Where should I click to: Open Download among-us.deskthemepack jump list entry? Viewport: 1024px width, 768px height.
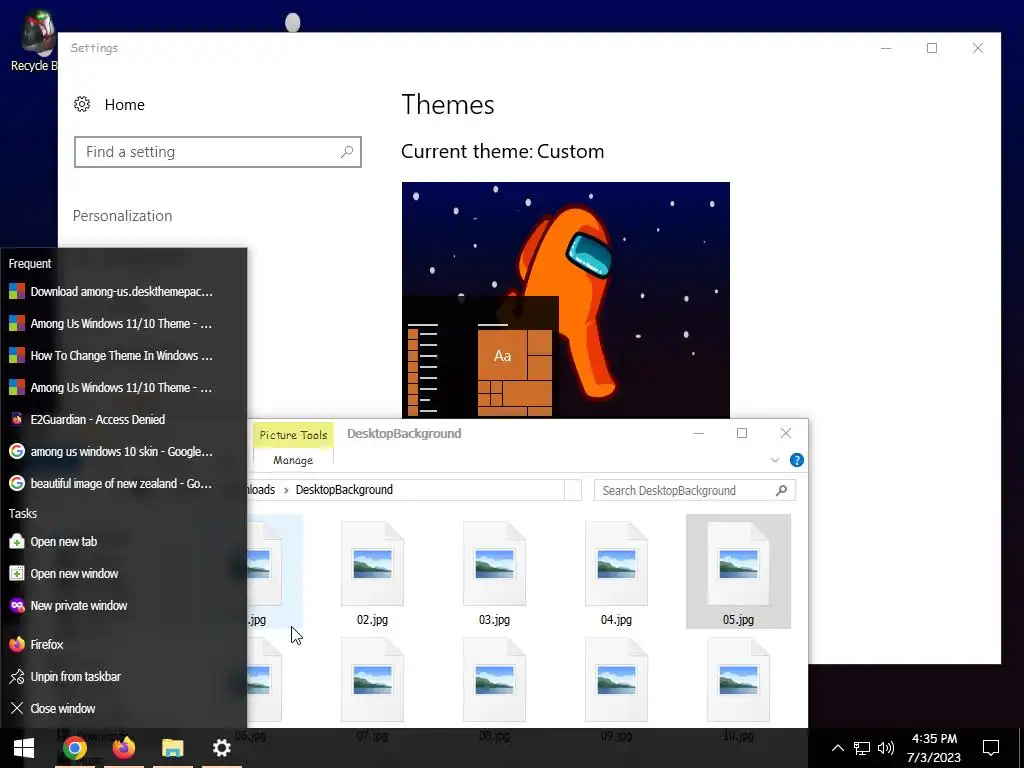point(123,291)
